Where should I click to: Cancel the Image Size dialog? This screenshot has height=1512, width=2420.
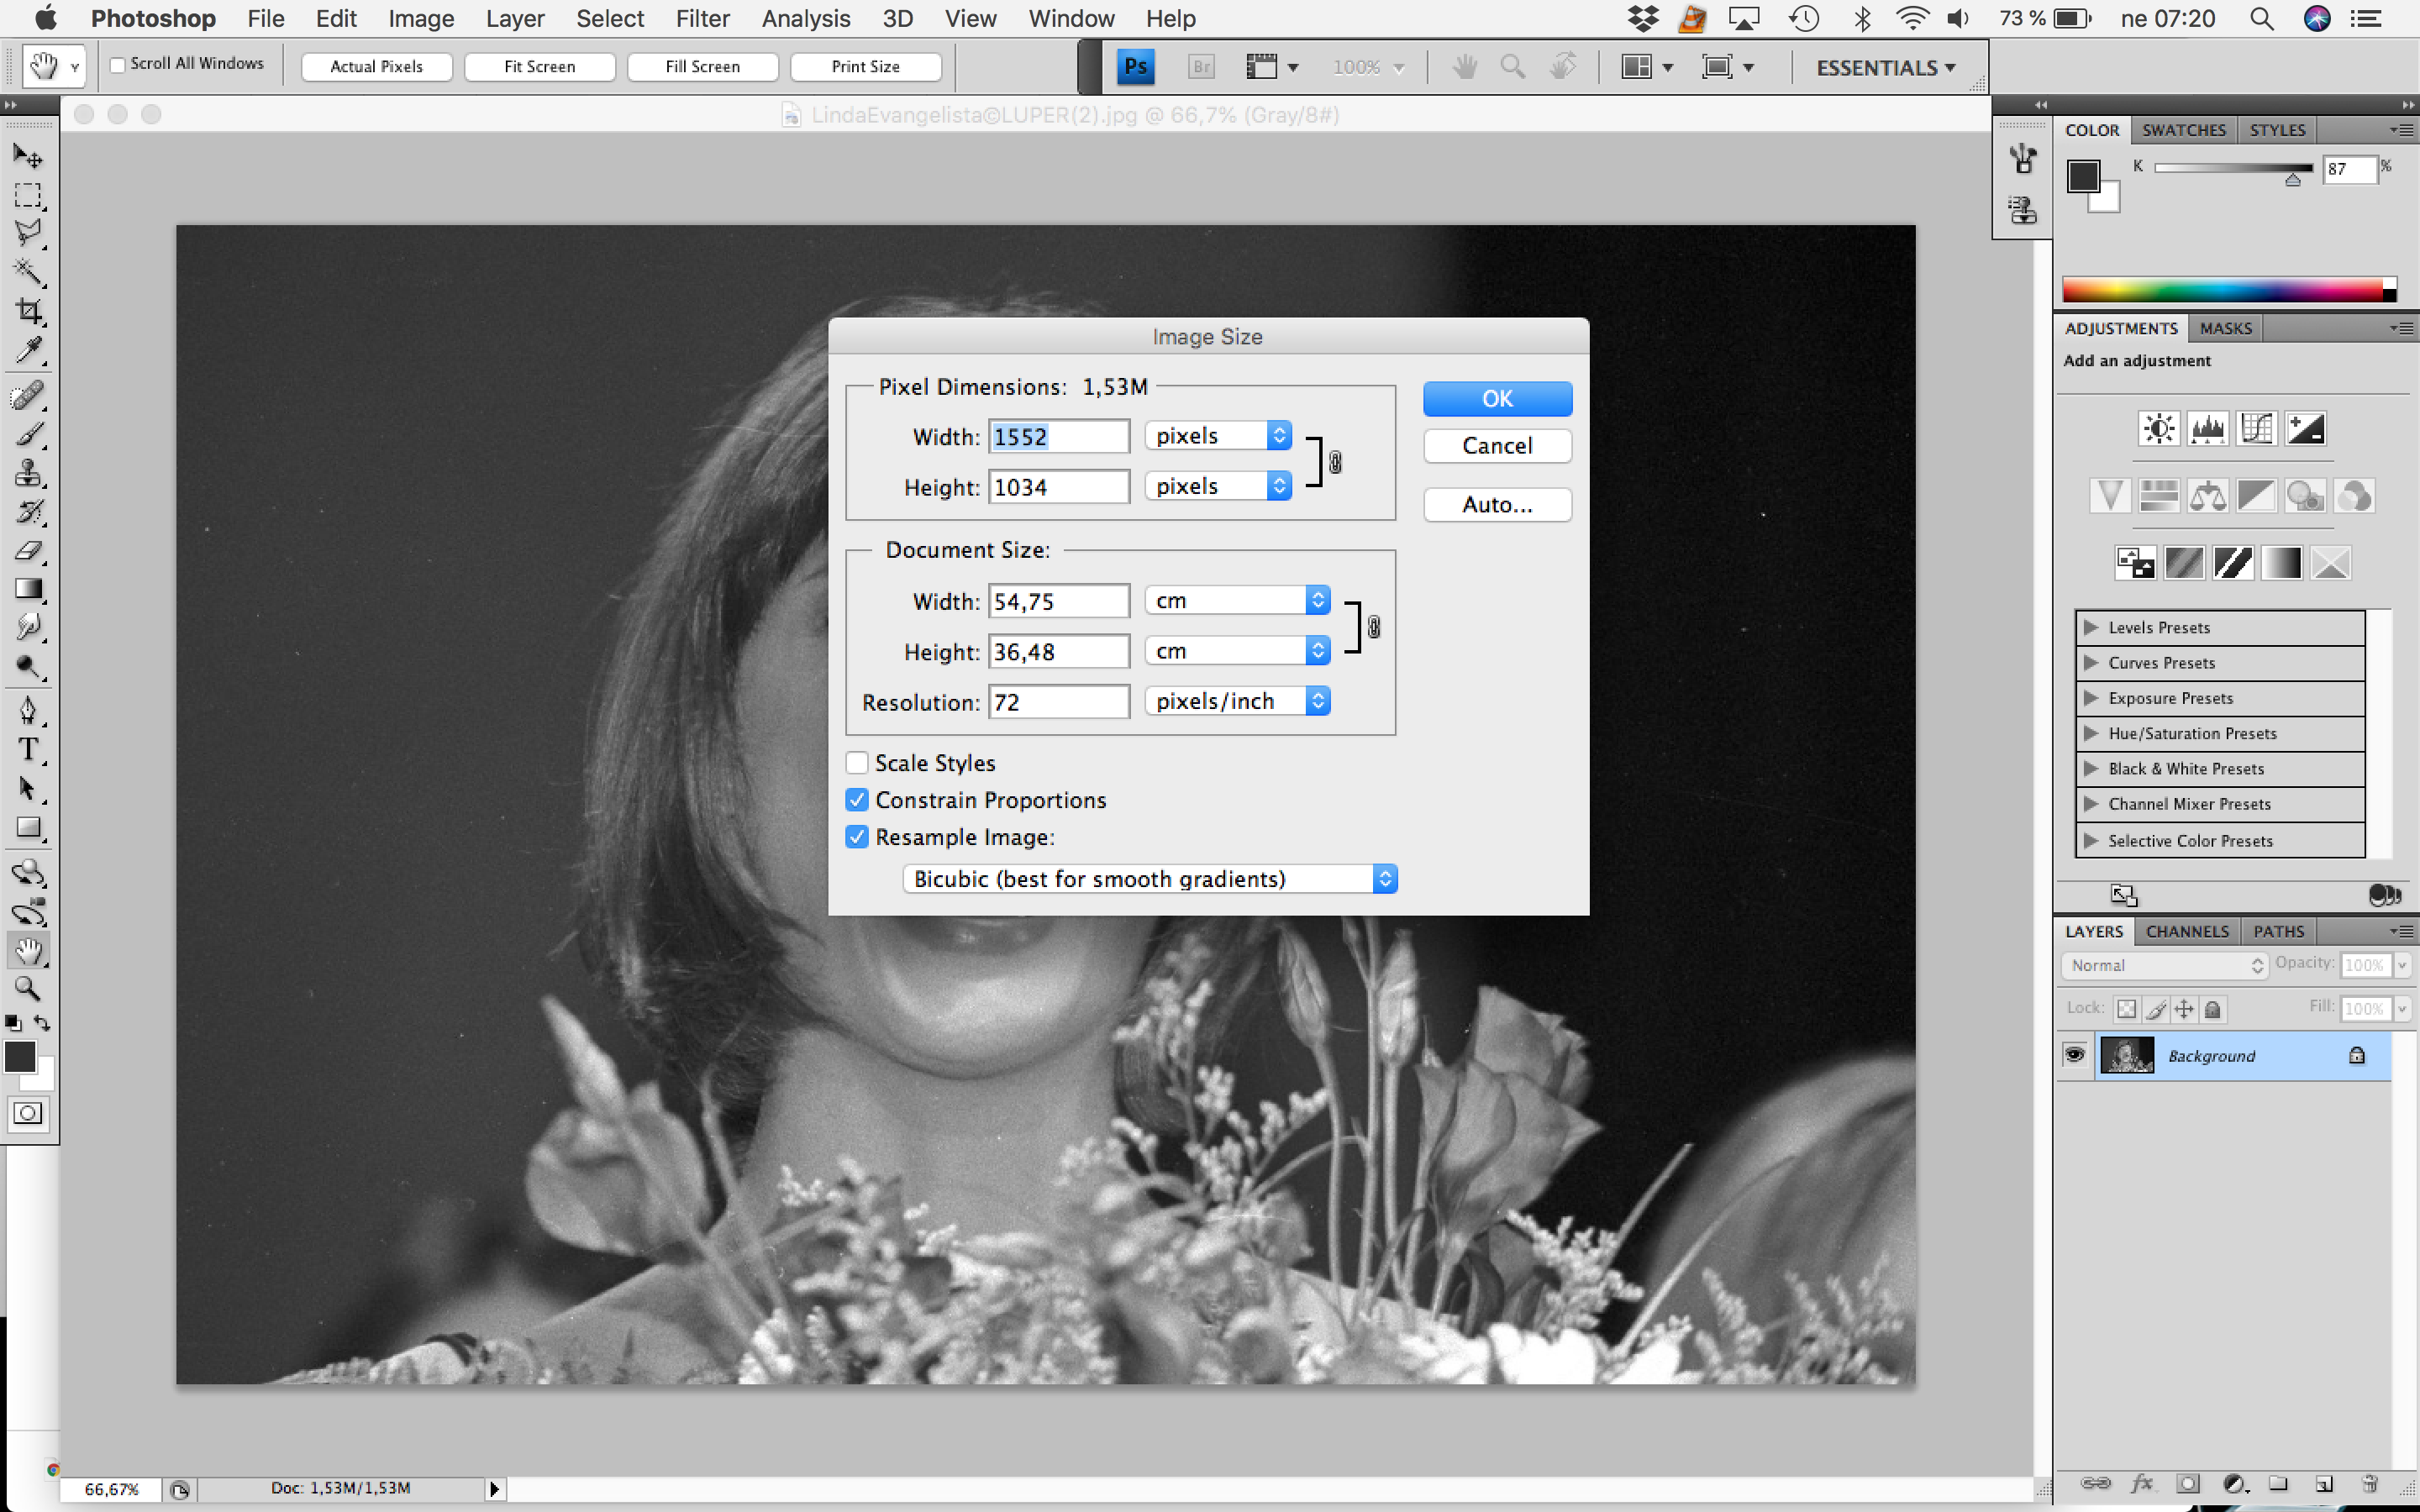(1496, 446)
